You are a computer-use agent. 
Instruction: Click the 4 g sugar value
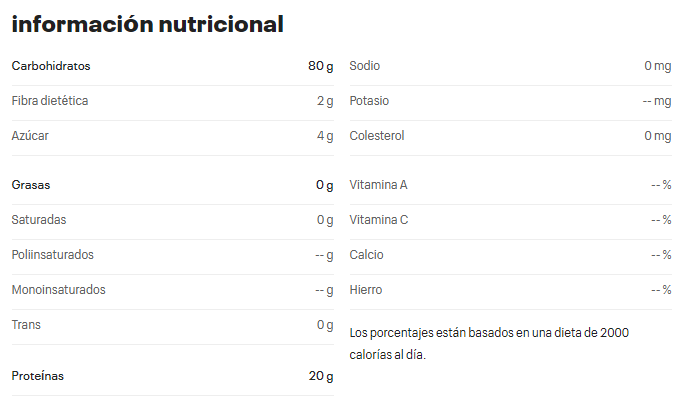(x=325, y=136)
